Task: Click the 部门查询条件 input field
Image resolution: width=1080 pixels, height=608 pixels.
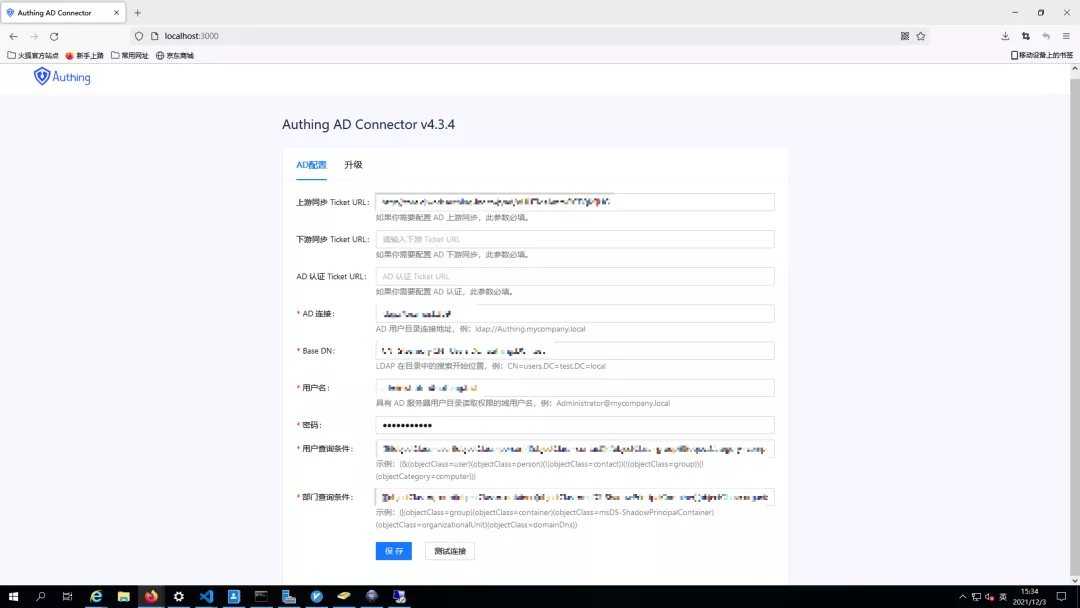Action: pyautogui.click(x=574, y=496)
